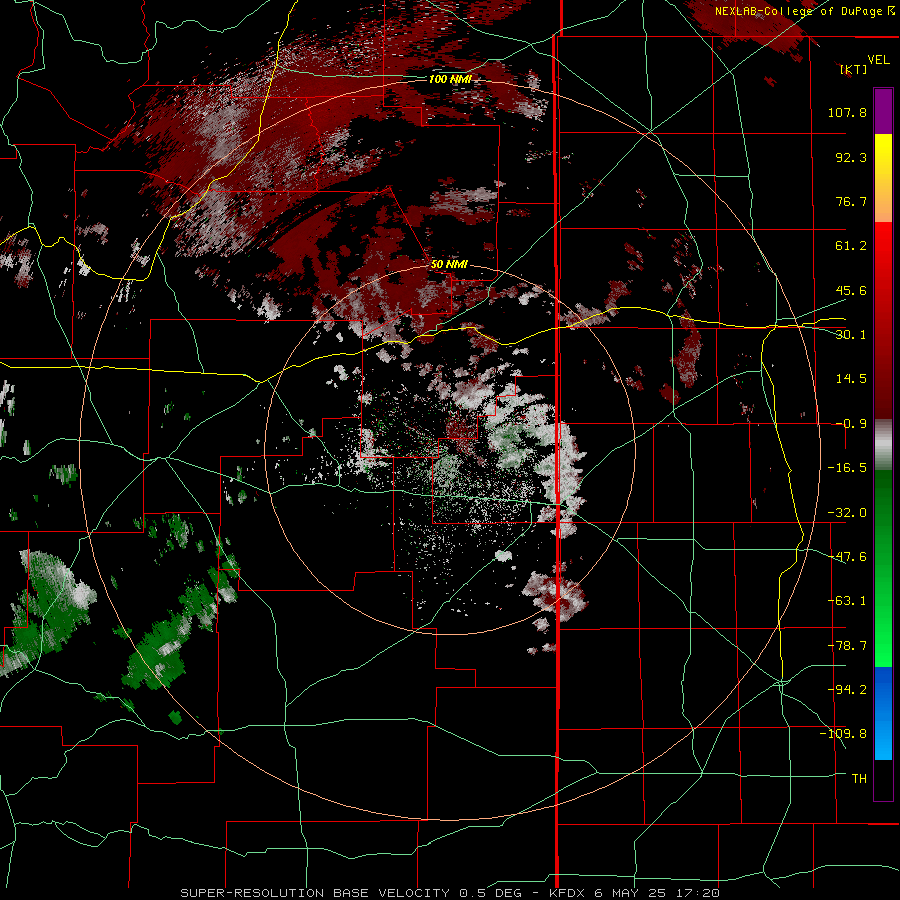Click the -47.6 legend value
900x900 pixels.
click(847, 557)
